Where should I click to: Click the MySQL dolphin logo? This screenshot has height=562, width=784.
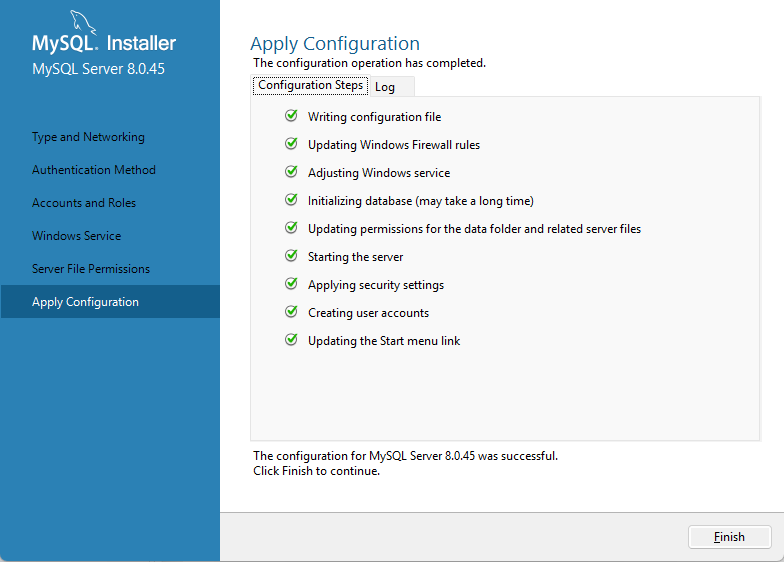83,22
